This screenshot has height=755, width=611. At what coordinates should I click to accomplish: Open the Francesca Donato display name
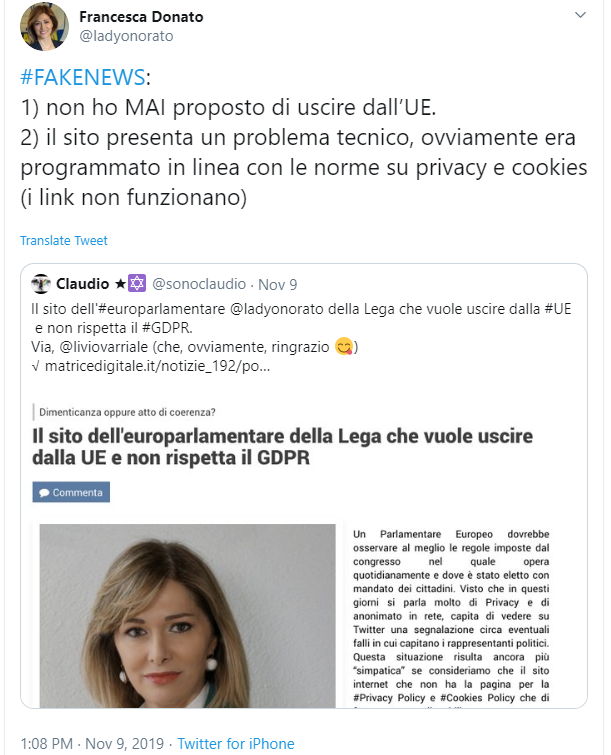141,17
